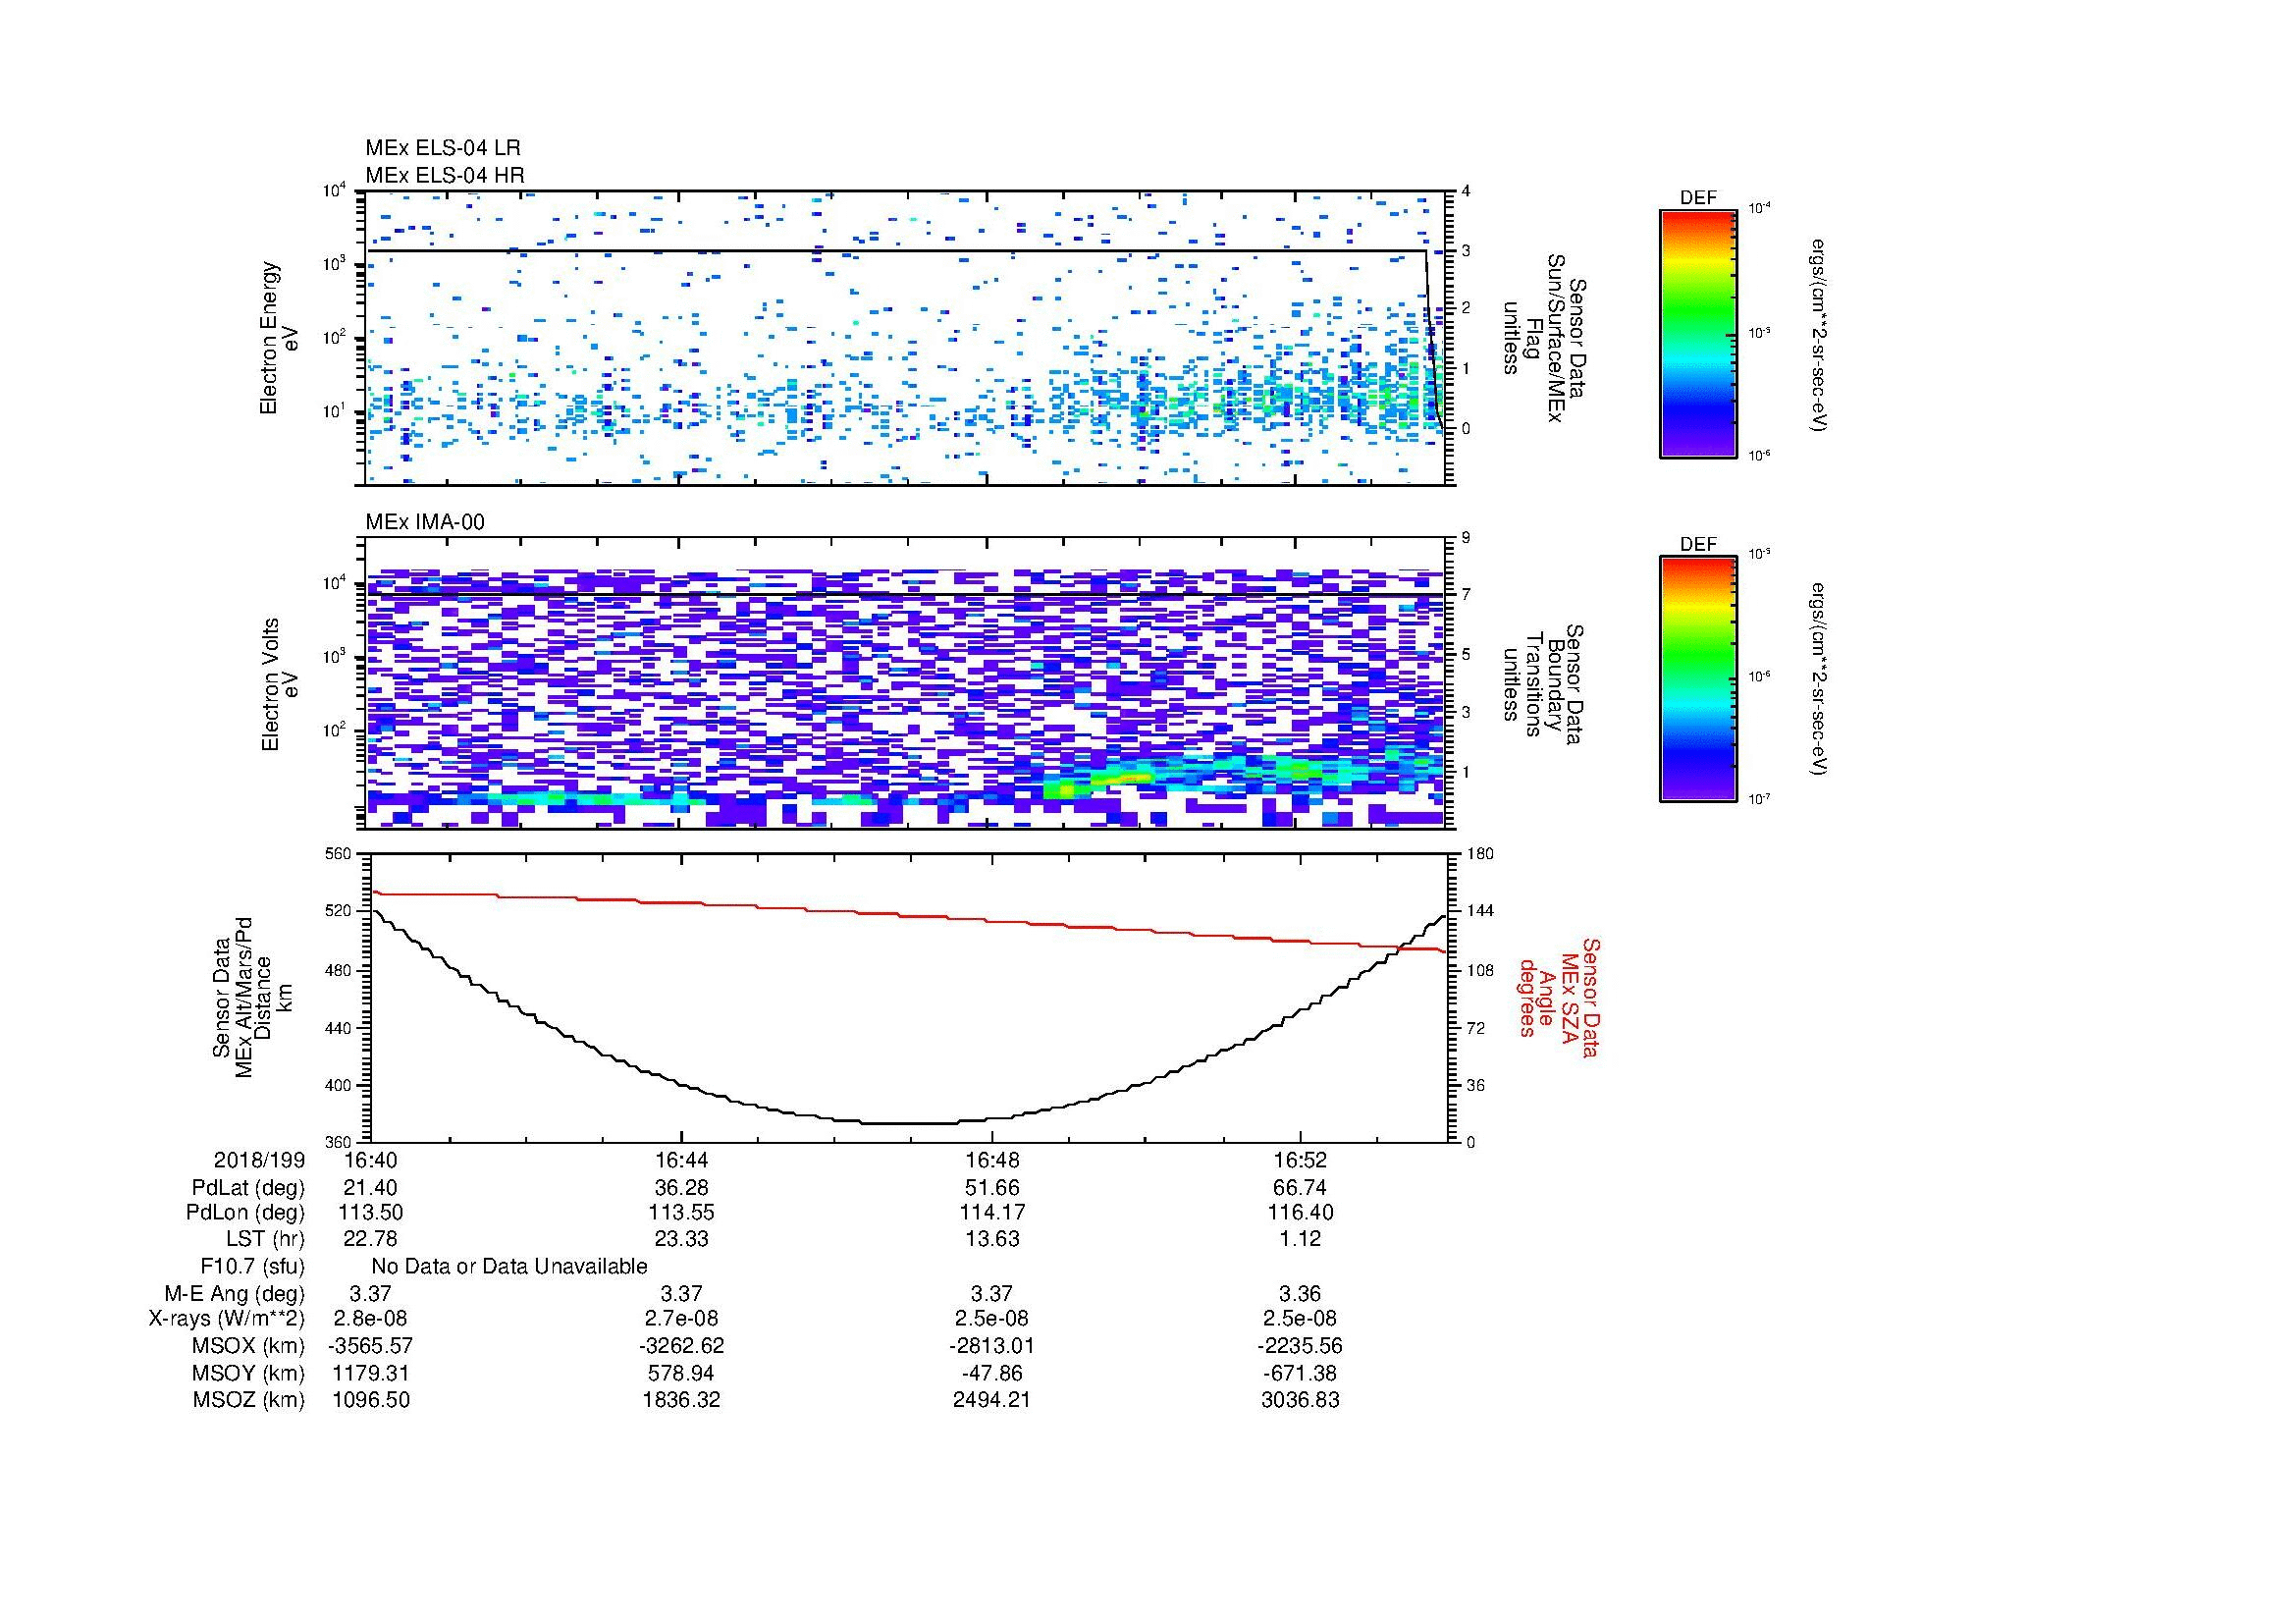Click the 16:40 time tick label
The image size is (2296, 1623).
pyautogui.click(x=371, y=1160)
